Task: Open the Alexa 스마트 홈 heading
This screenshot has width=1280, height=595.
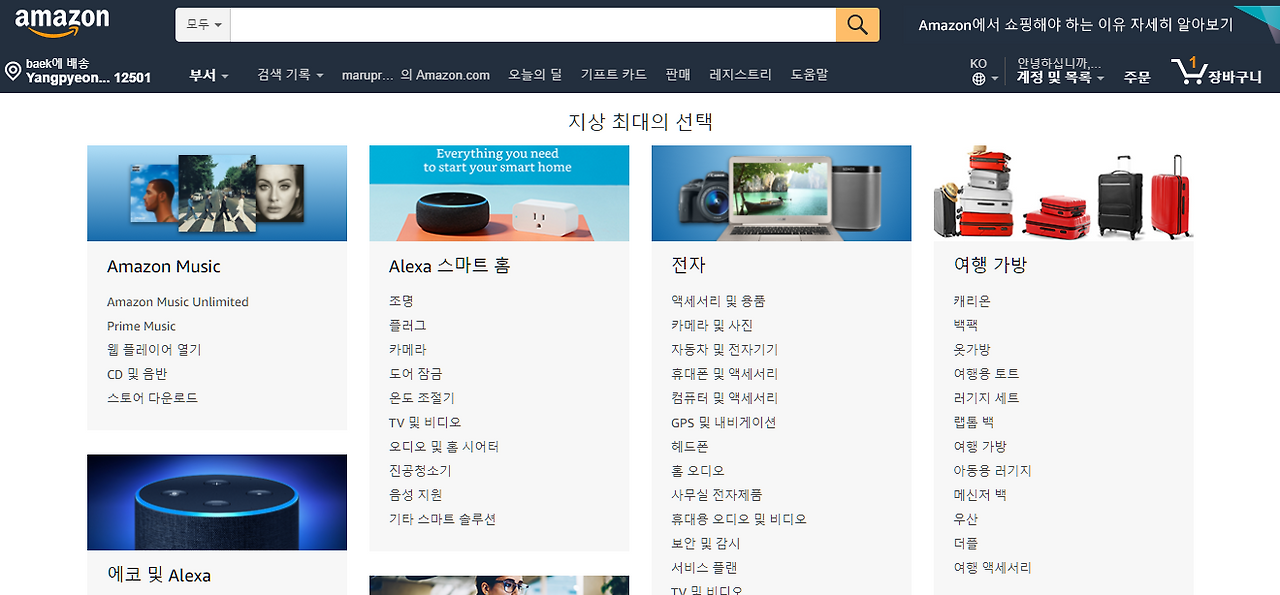Action: pos(450,267)
